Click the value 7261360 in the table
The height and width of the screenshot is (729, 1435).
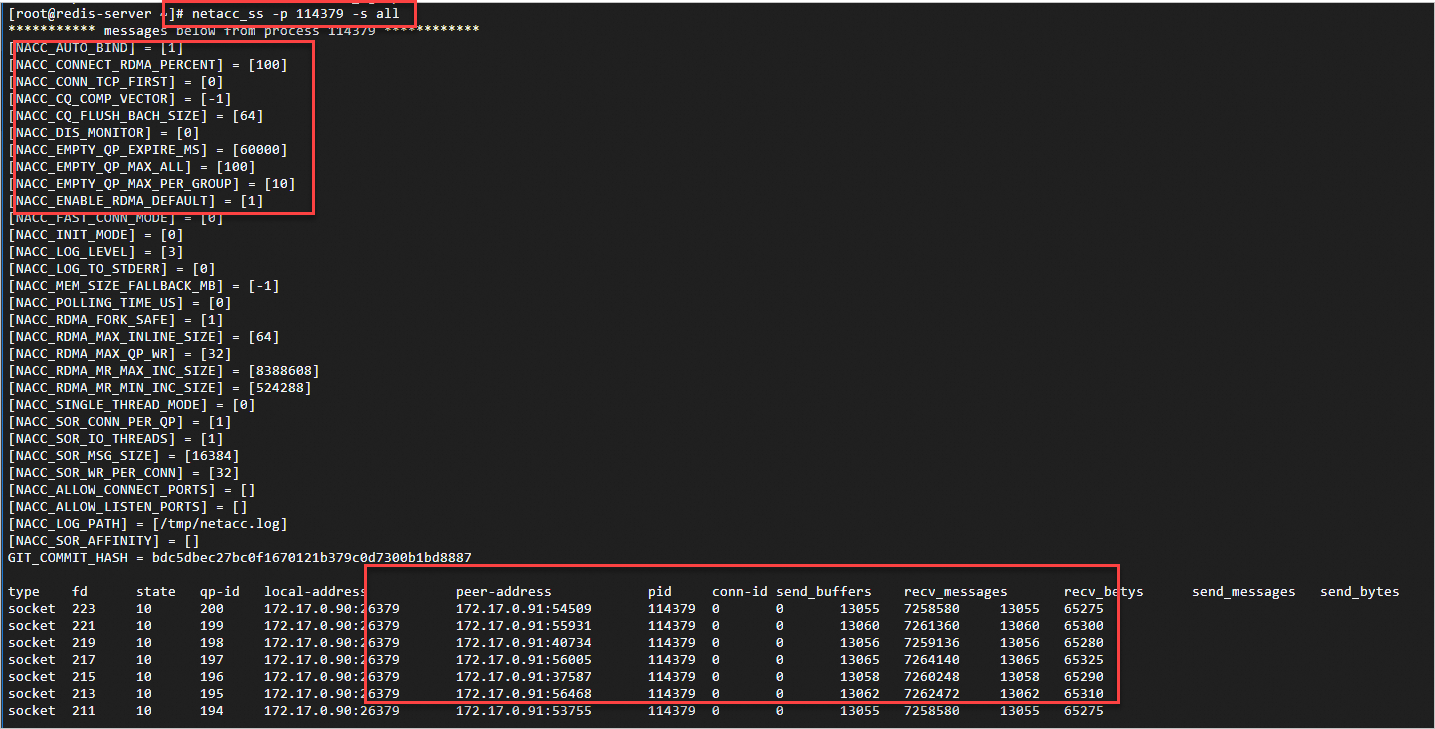click(x=932, y=626)
